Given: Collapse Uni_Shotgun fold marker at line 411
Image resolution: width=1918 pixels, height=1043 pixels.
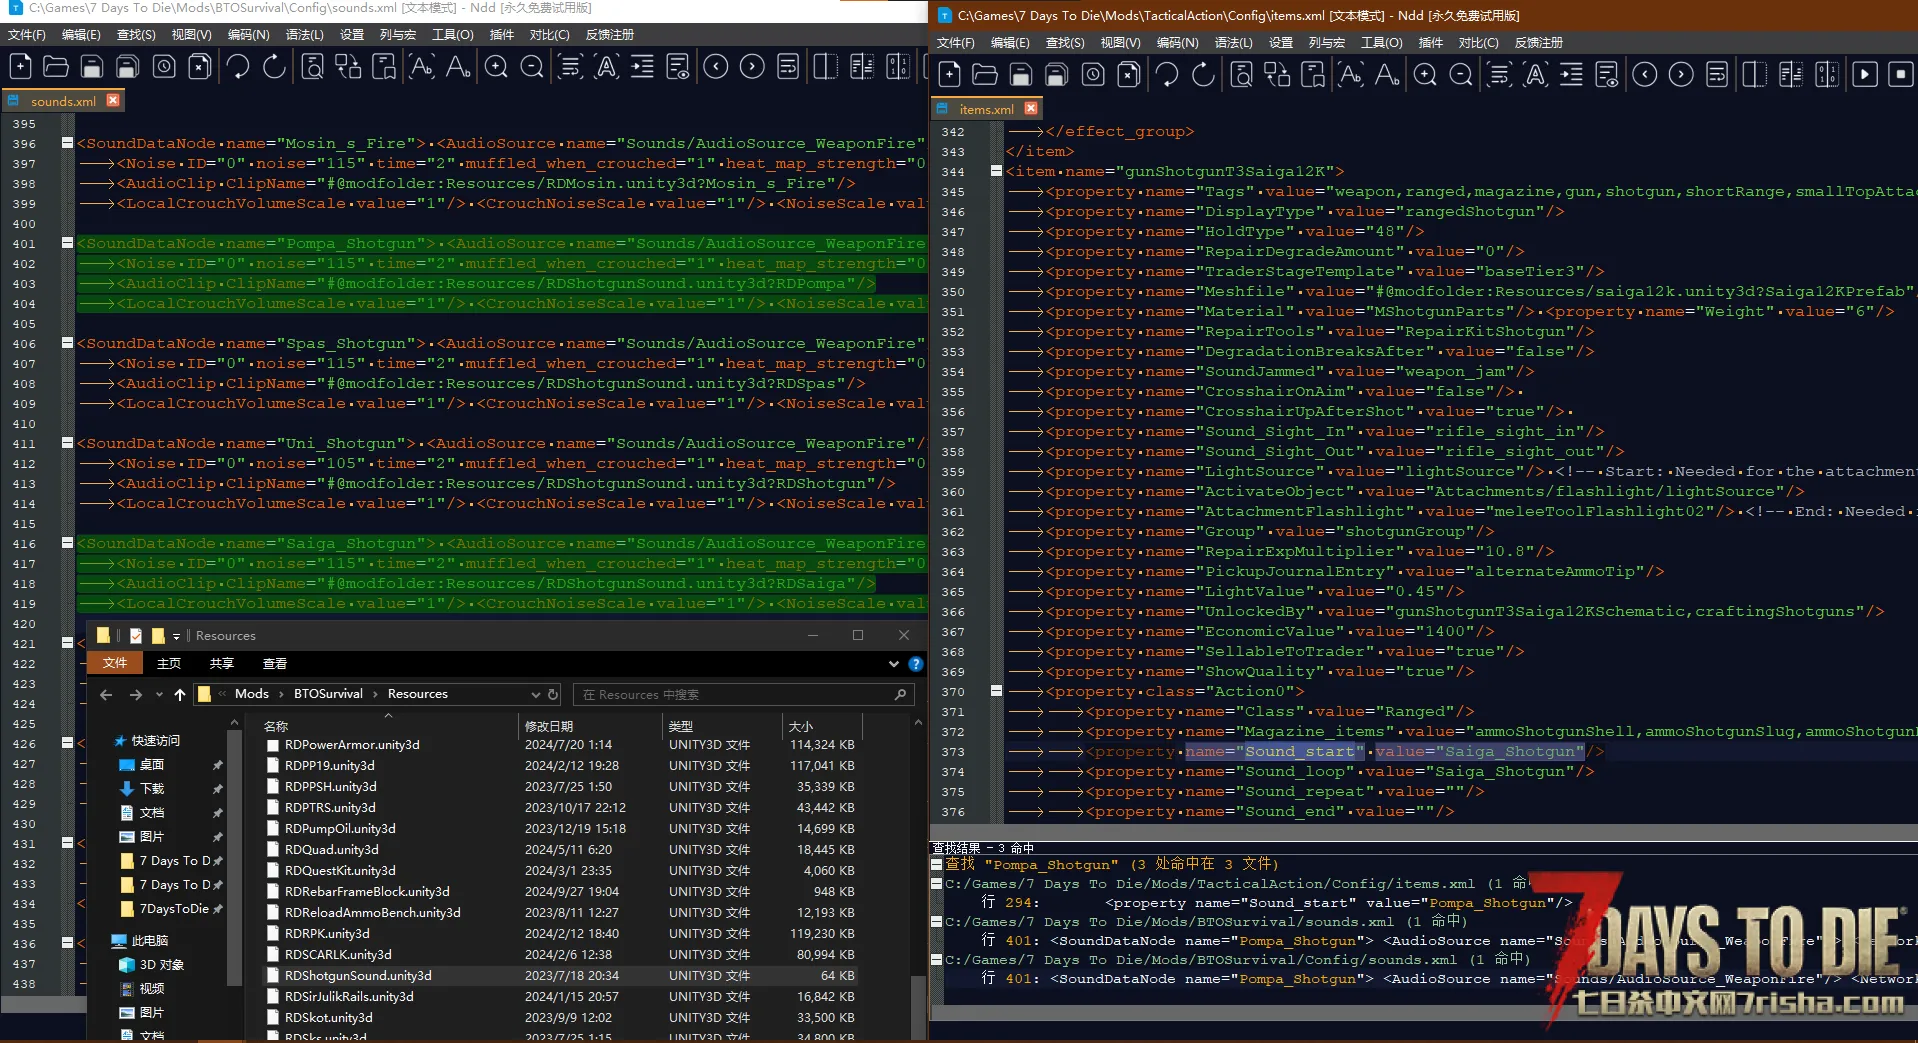Looking at the screenshot, I should tap(67, 443).
